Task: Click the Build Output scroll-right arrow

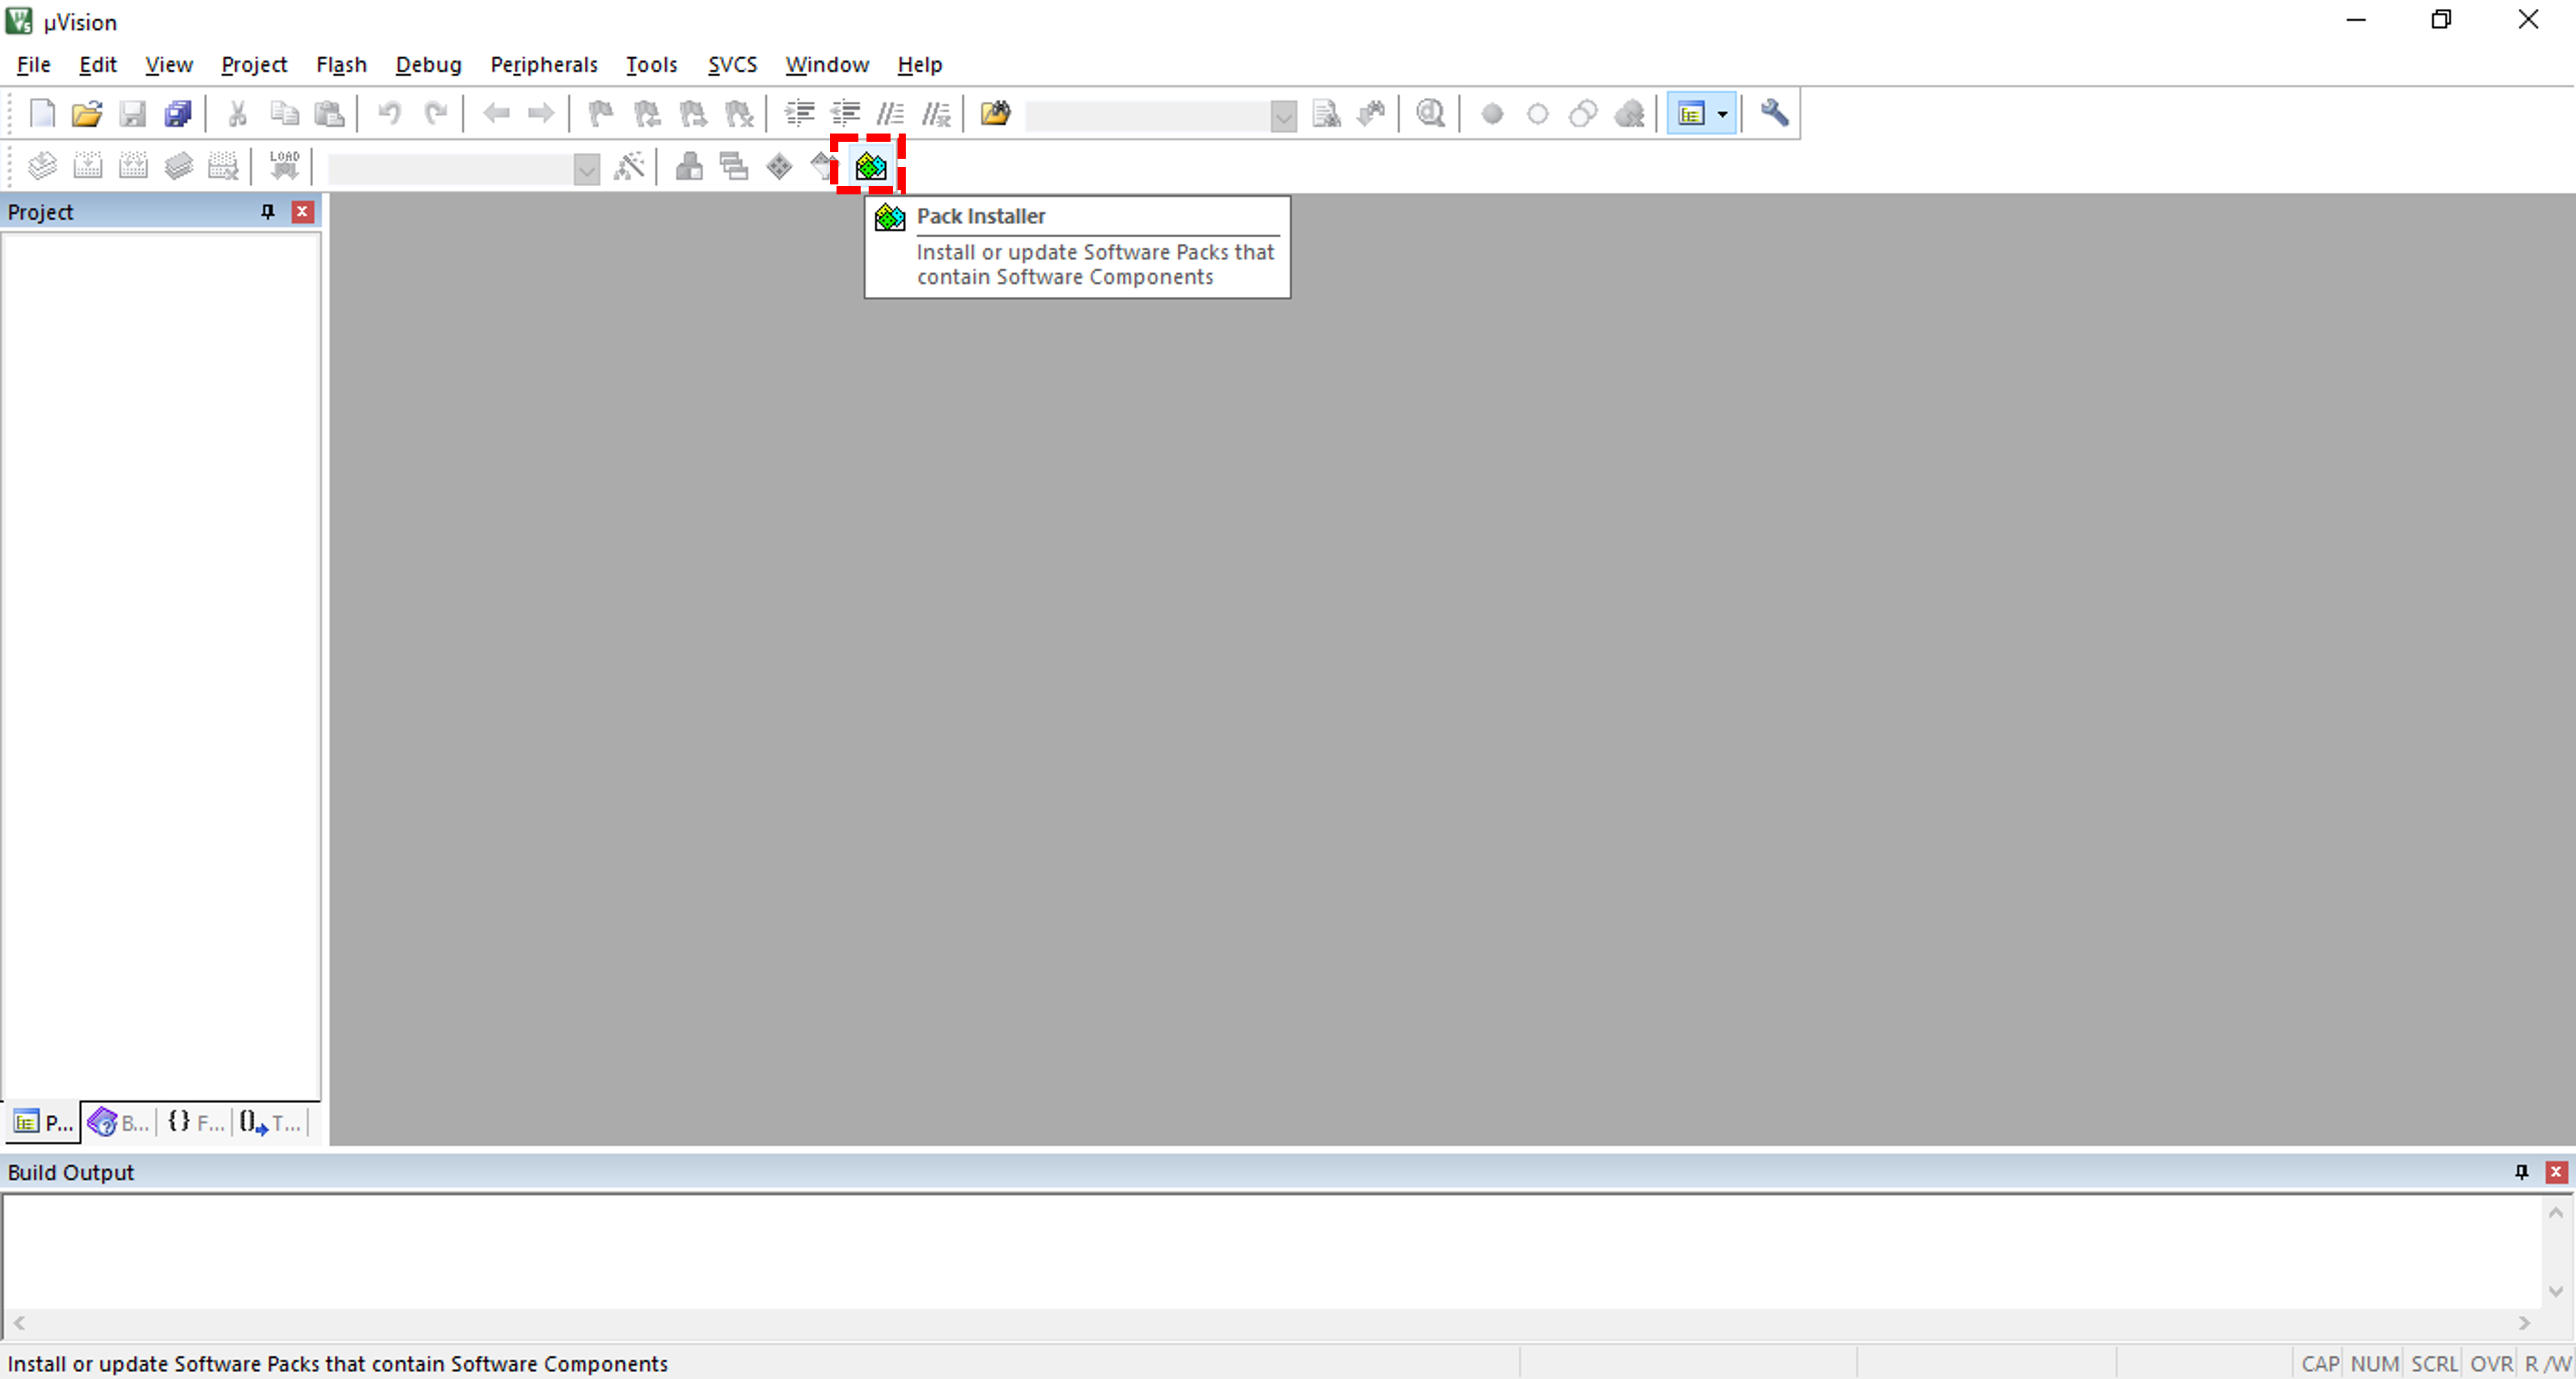Action: pos(2524,1323)
